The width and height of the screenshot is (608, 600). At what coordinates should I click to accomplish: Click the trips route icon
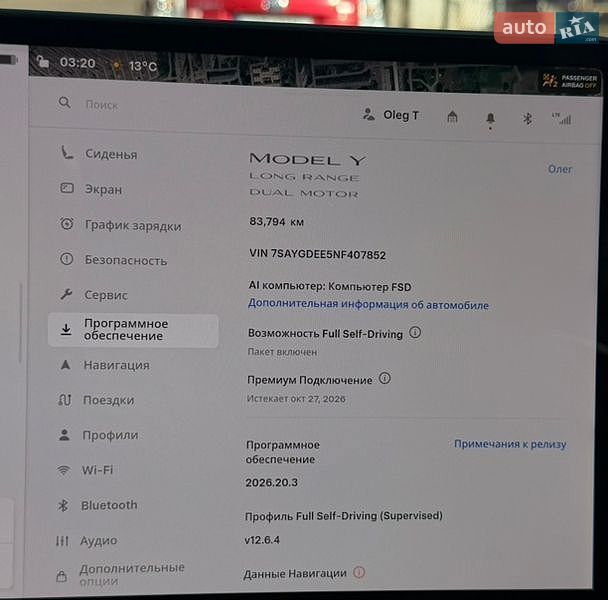tap(65, 399)
